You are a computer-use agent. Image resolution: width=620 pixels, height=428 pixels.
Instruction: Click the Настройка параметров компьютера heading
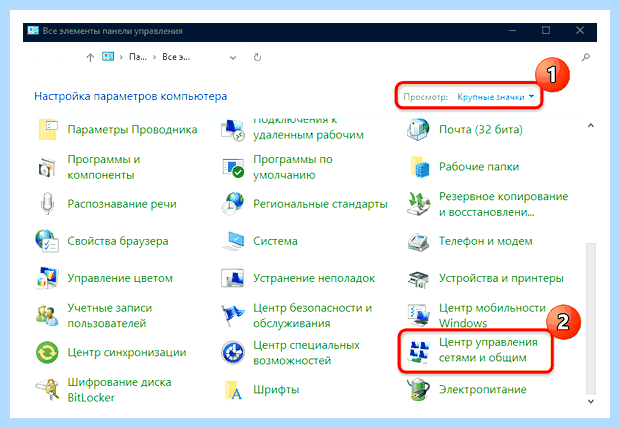(130, 96)
